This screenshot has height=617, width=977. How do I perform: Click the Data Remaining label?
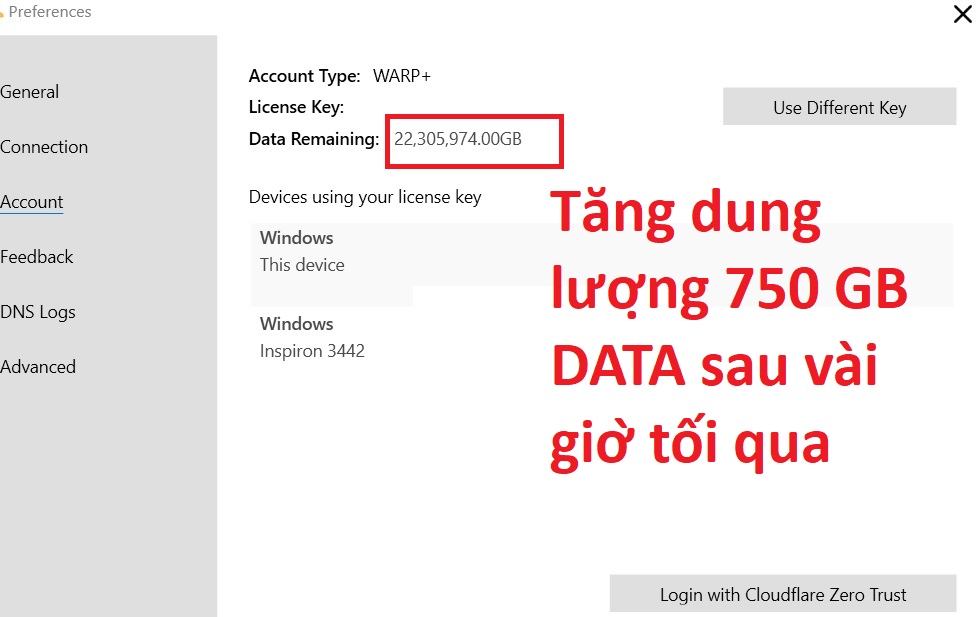(313, 139)
